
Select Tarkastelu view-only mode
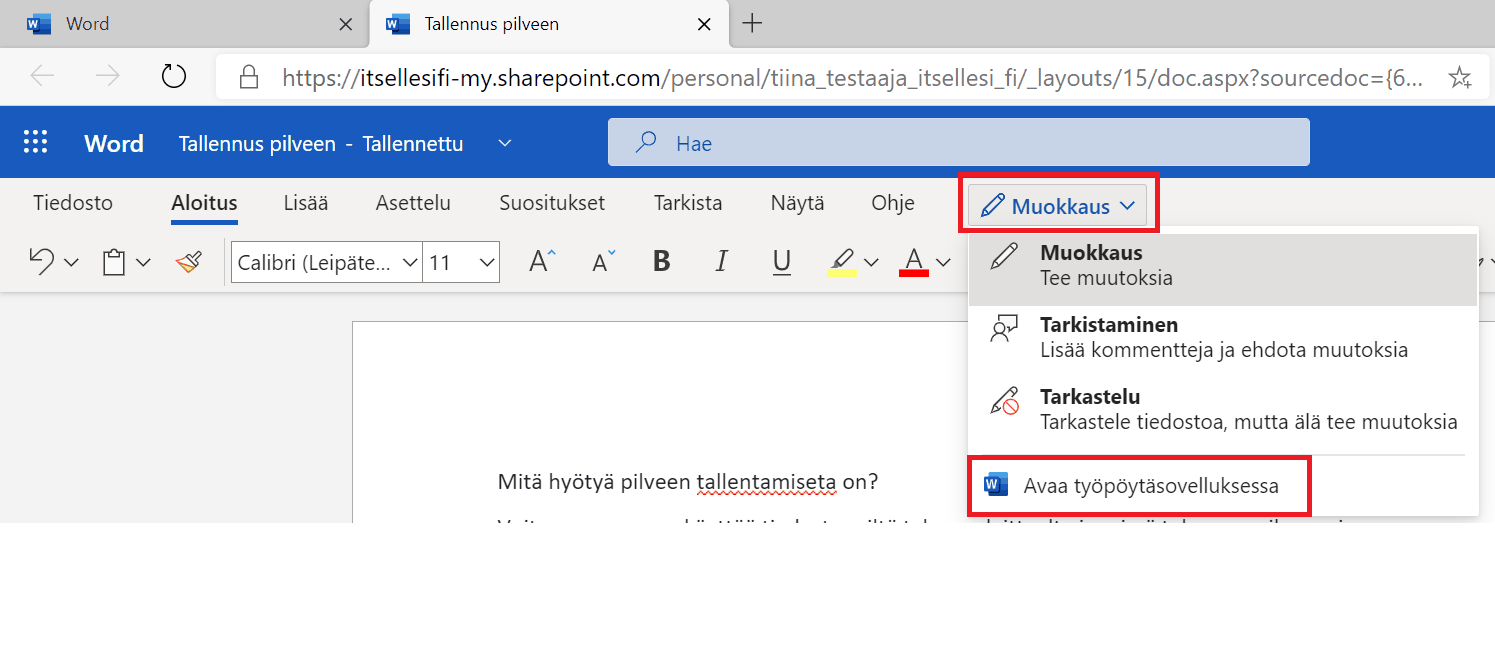1223,410
